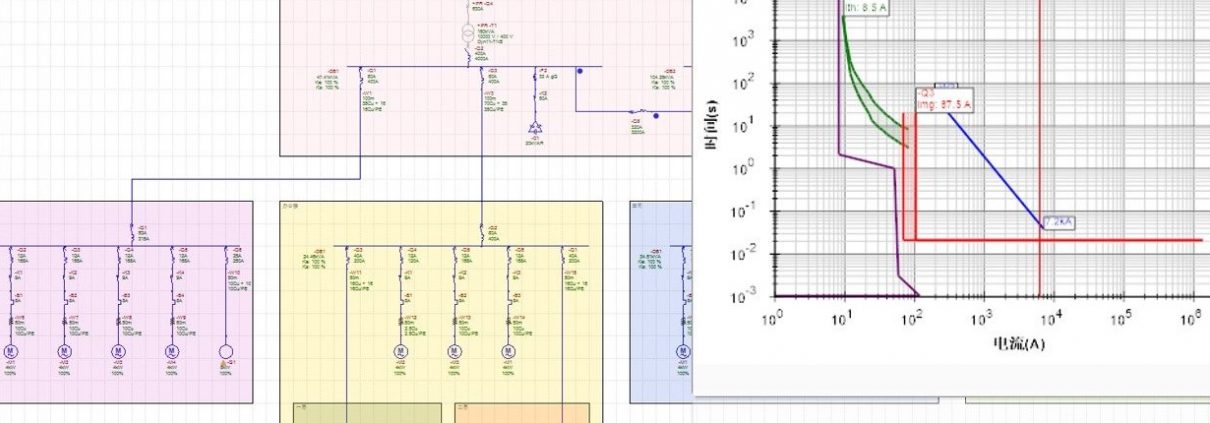Select the leftmost motor symbol in the pink panel
Screen dimensions: 1210x423
click(x=12, y=351)
